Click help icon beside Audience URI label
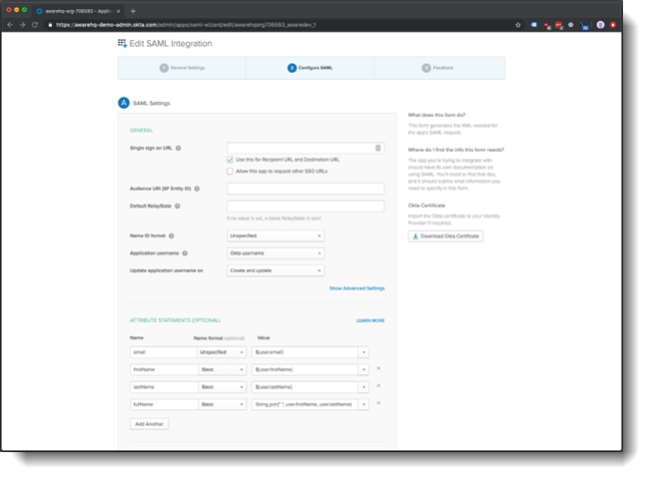This screenshot has width=650, height=479. point(197,188)
